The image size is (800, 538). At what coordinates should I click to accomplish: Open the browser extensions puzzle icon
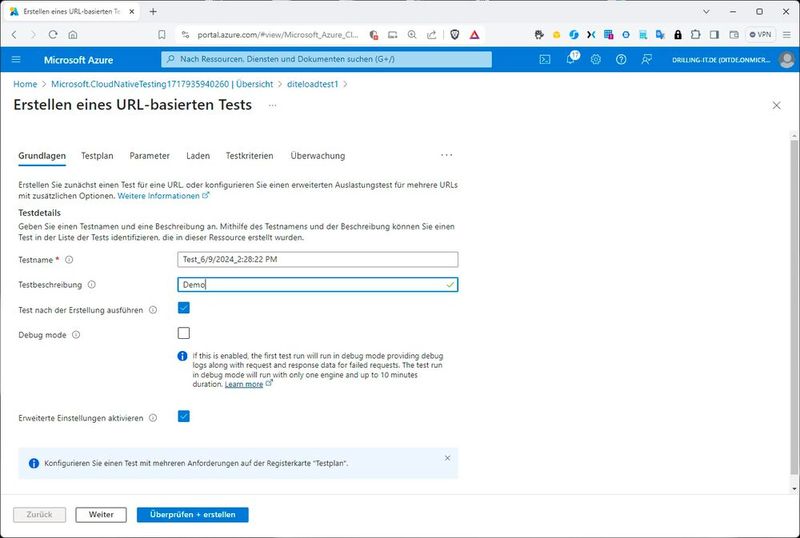pyautogui.click(x=695, y=35)
